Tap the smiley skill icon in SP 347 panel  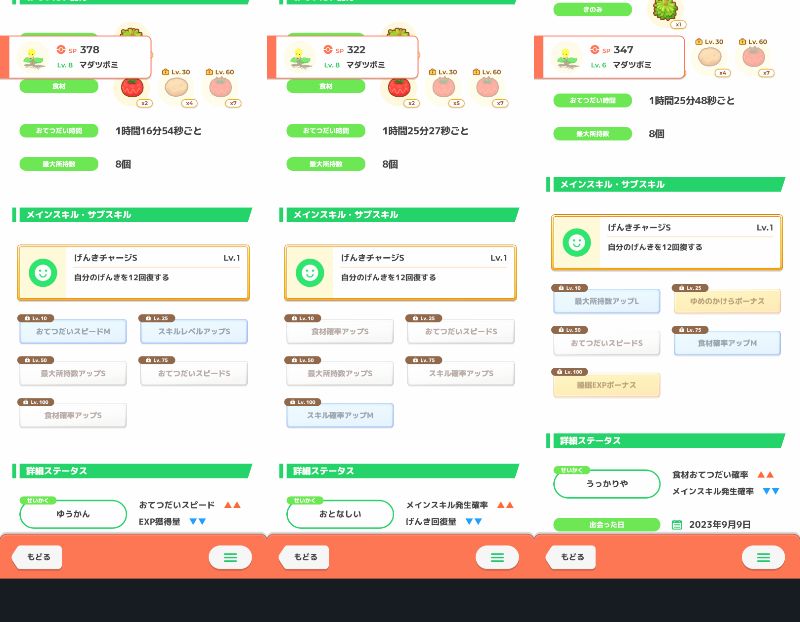point(577,242)
